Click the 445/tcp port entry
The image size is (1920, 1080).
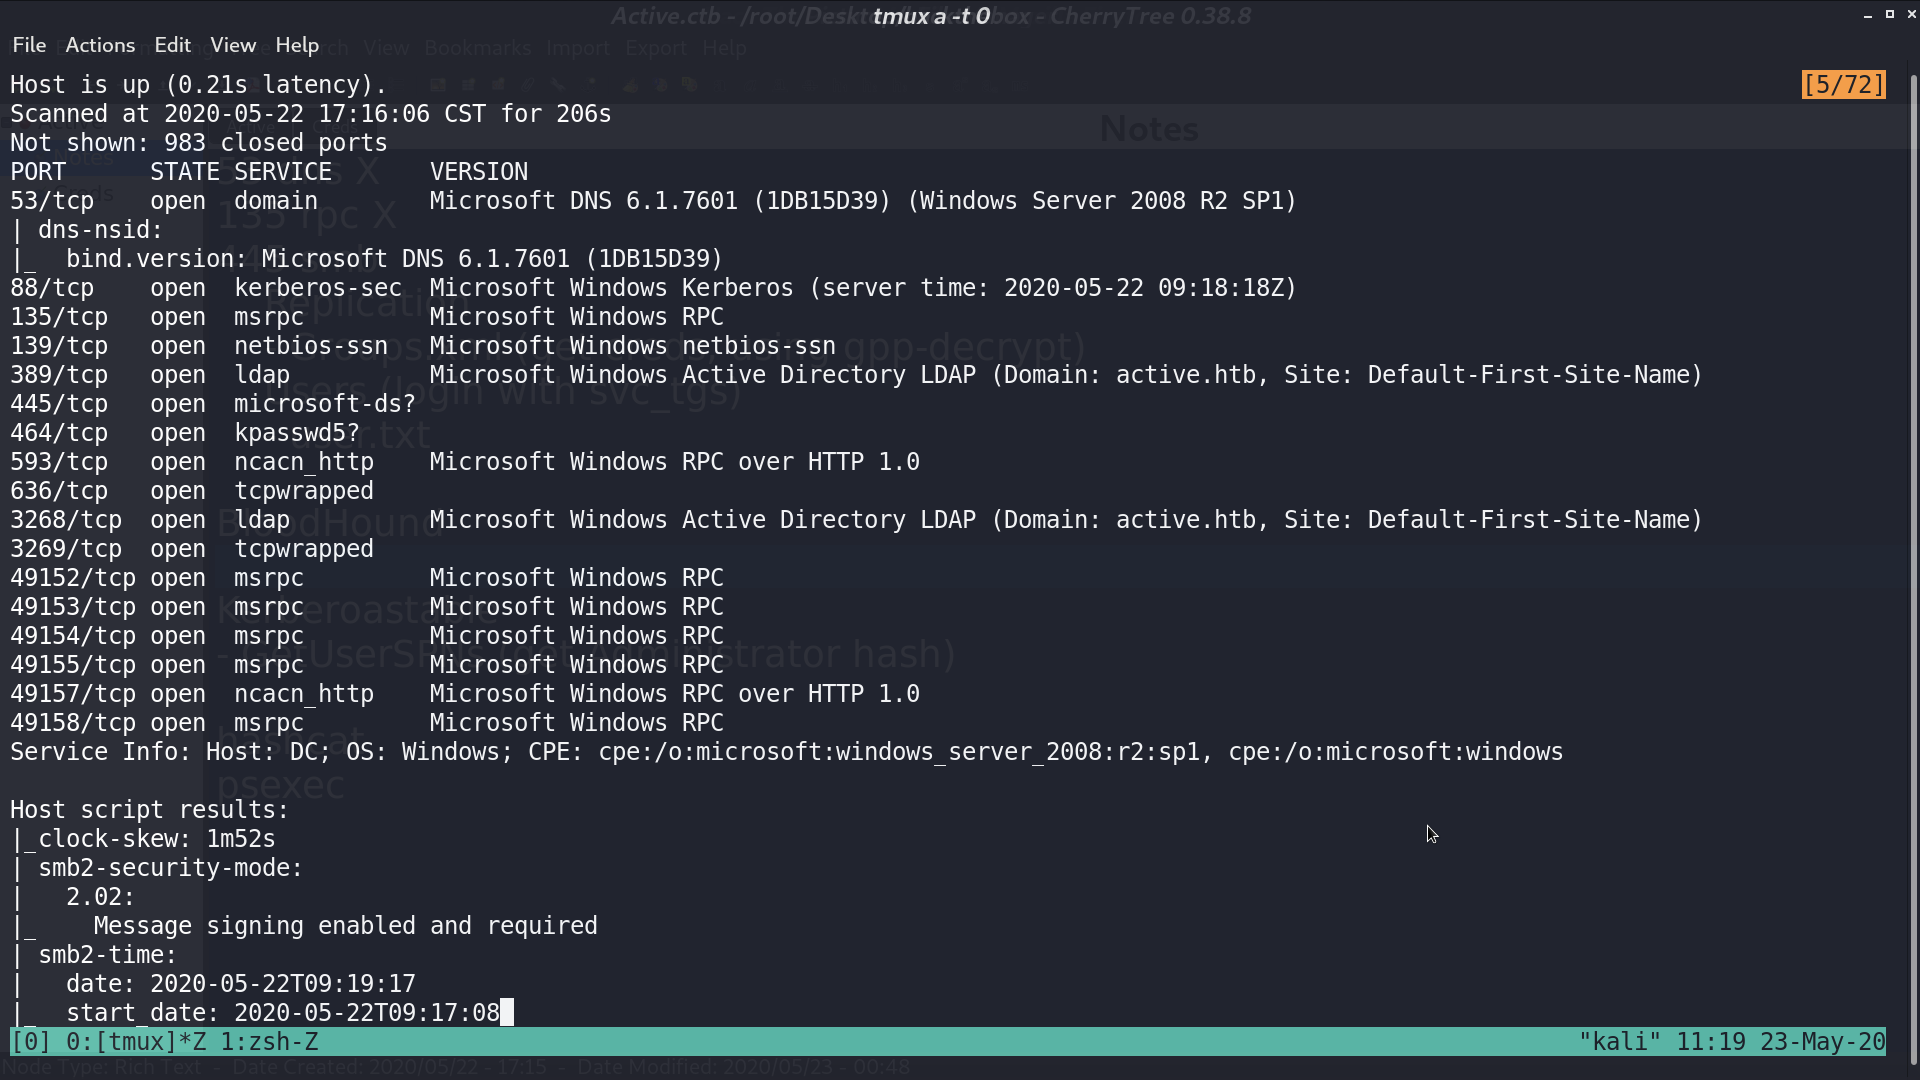59,404
